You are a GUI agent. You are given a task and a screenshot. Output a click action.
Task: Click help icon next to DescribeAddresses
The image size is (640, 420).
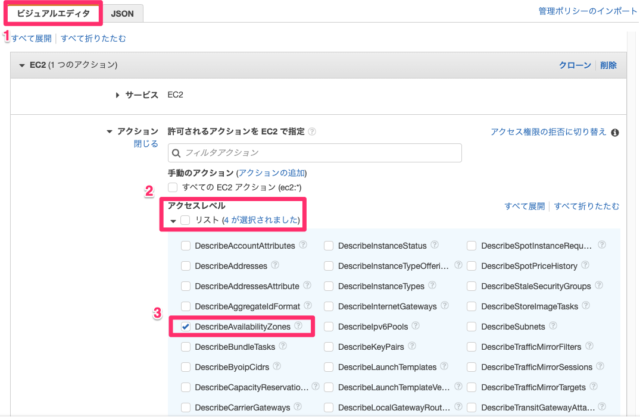click(x=275, y=265)
